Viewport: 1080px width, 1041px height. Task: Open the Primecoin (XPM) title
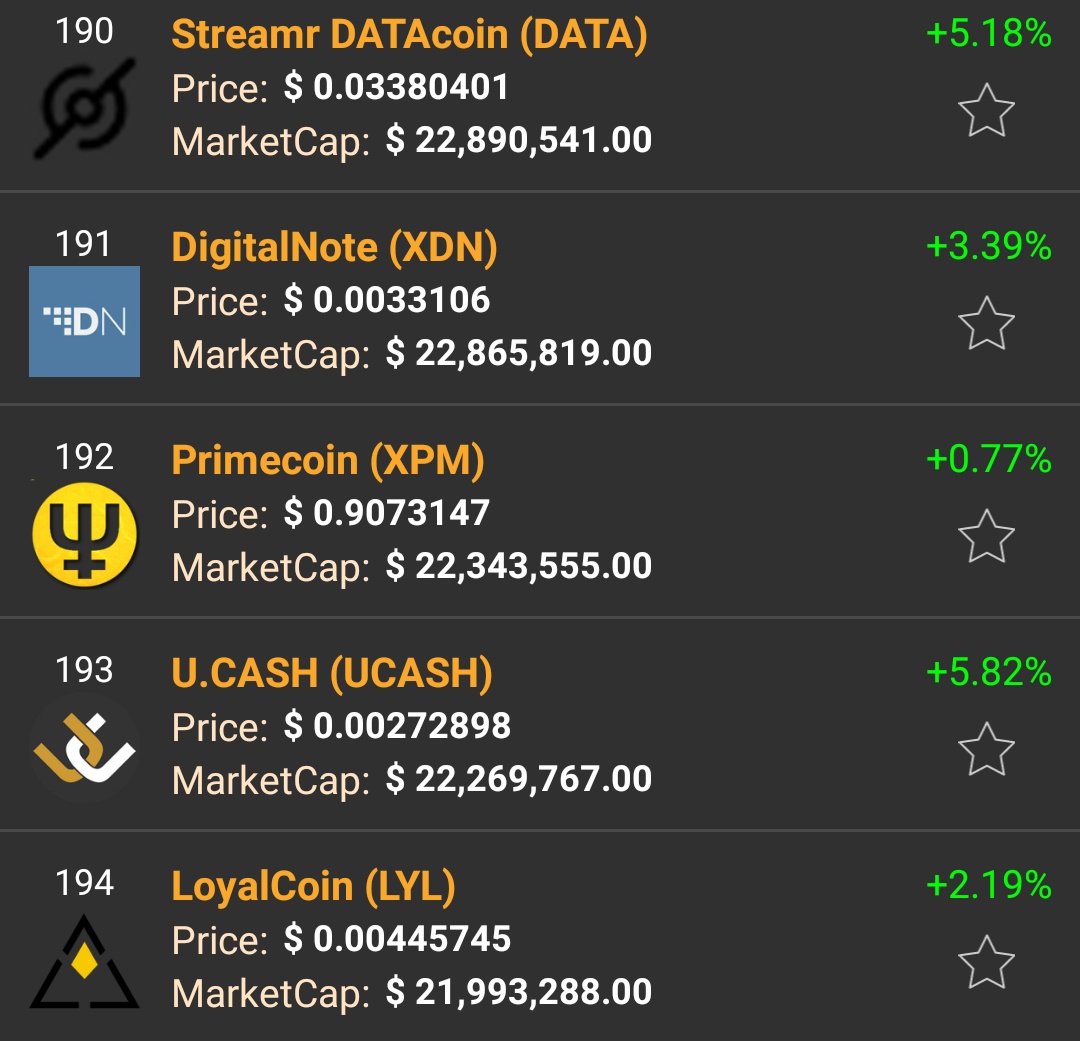(x=328, y=460)
